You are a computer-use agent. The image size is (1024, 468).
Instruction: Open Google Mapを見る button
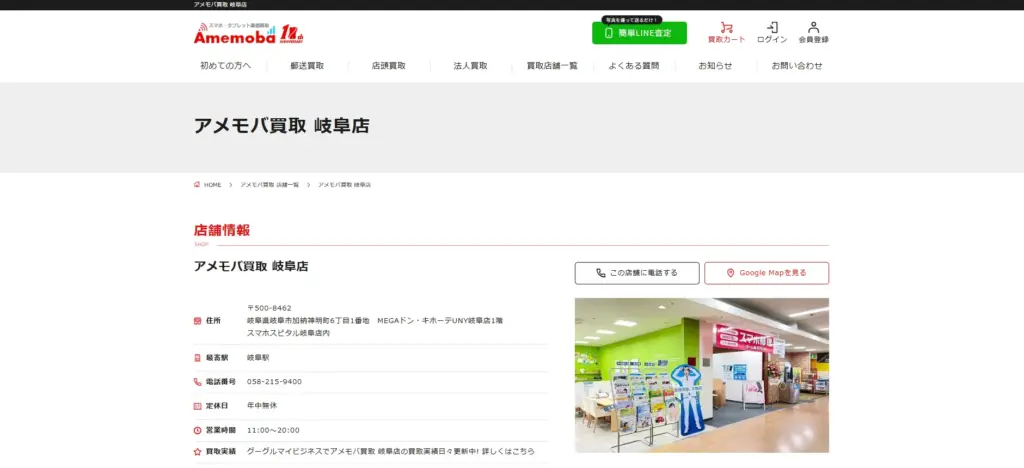766,273
